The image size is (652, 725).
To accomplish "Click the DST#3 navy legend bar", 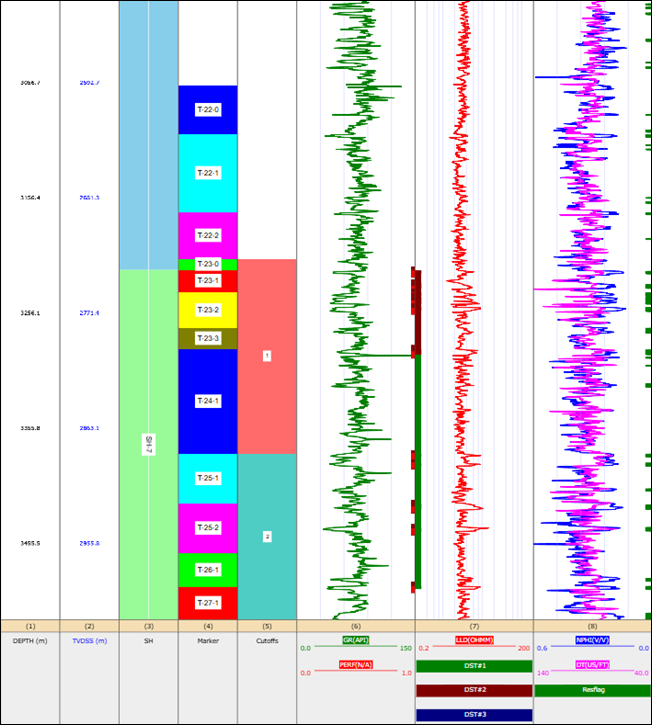I will coord(474,714).
